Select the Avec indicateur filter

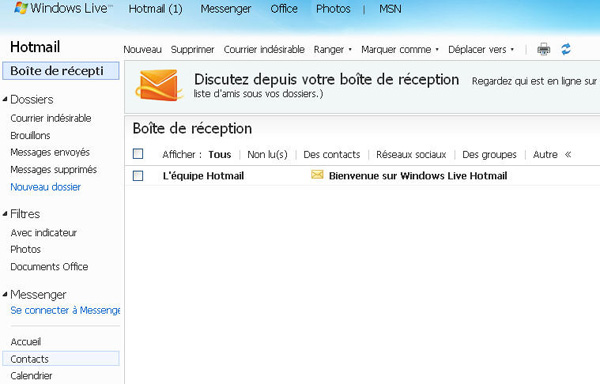point(44,233)
